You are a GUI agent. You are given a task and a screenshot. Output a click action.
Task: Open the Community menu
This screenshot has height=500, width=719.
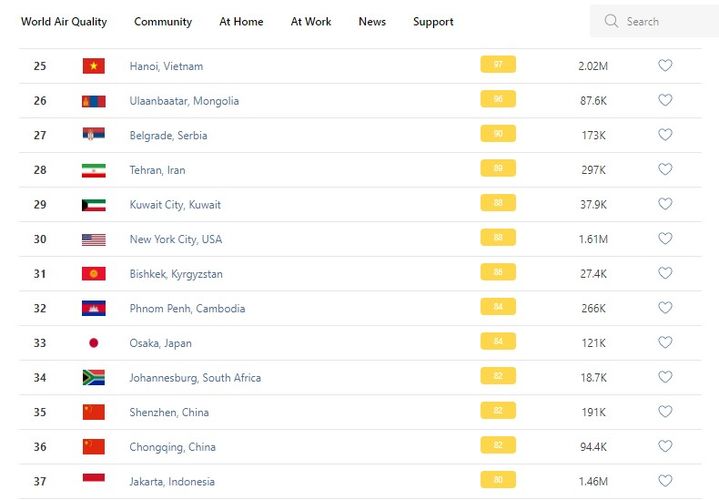pyautogui.click(x=163, y=21)
